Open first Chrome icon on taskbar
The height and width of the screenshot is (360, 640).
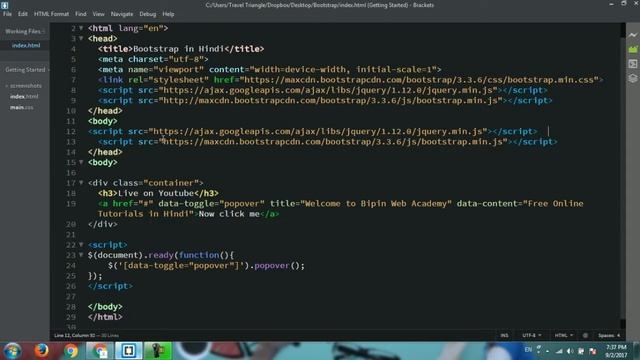coord(71,351)
